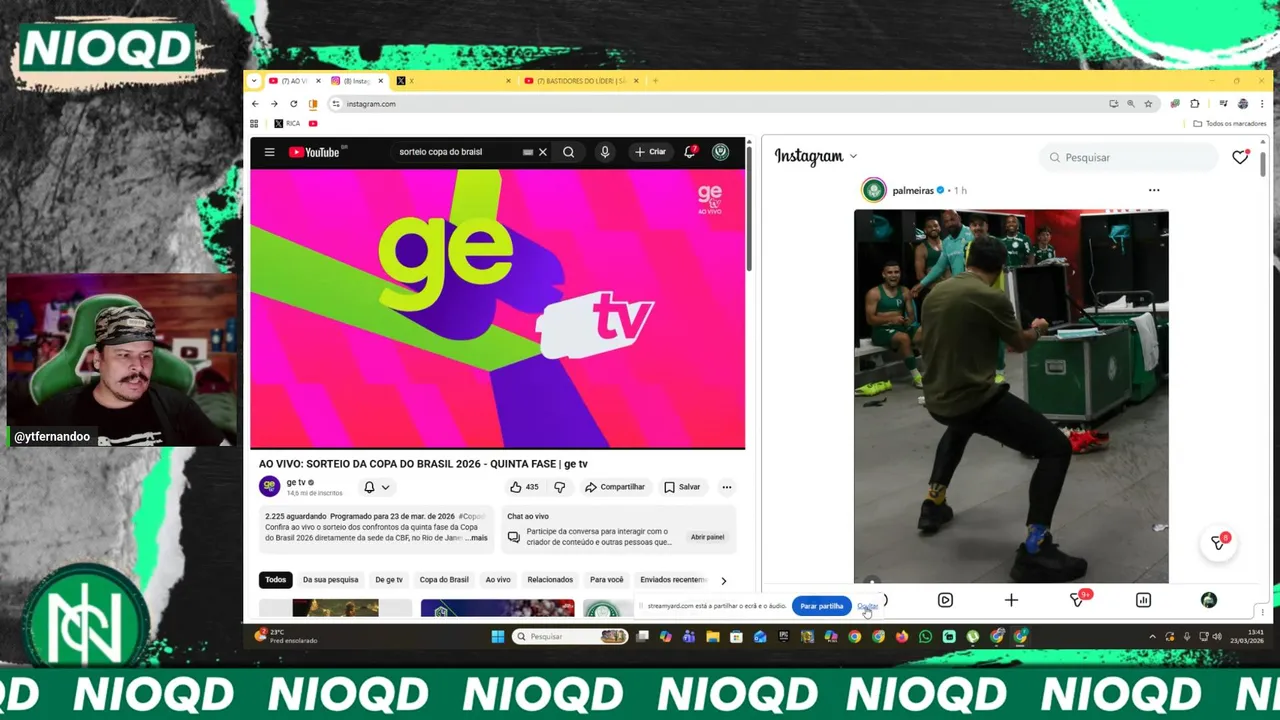Bookmark this page with star icon
The height and width of the screenshot is (720, 1280).
coord(1148,104)
